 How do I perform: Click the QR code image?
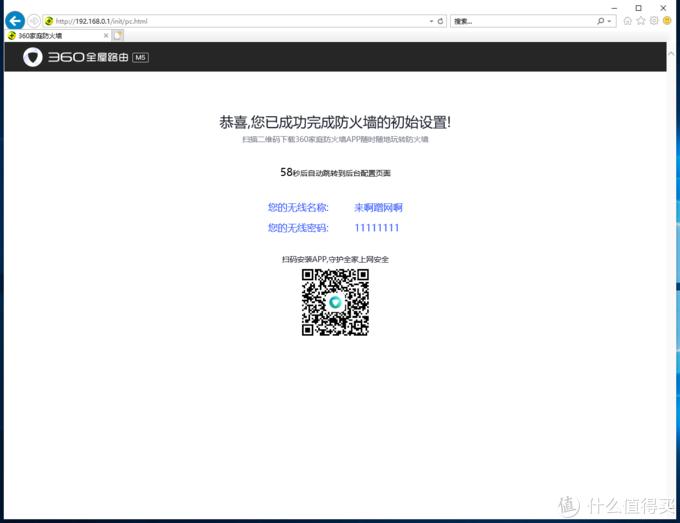[x=335, y=302]
